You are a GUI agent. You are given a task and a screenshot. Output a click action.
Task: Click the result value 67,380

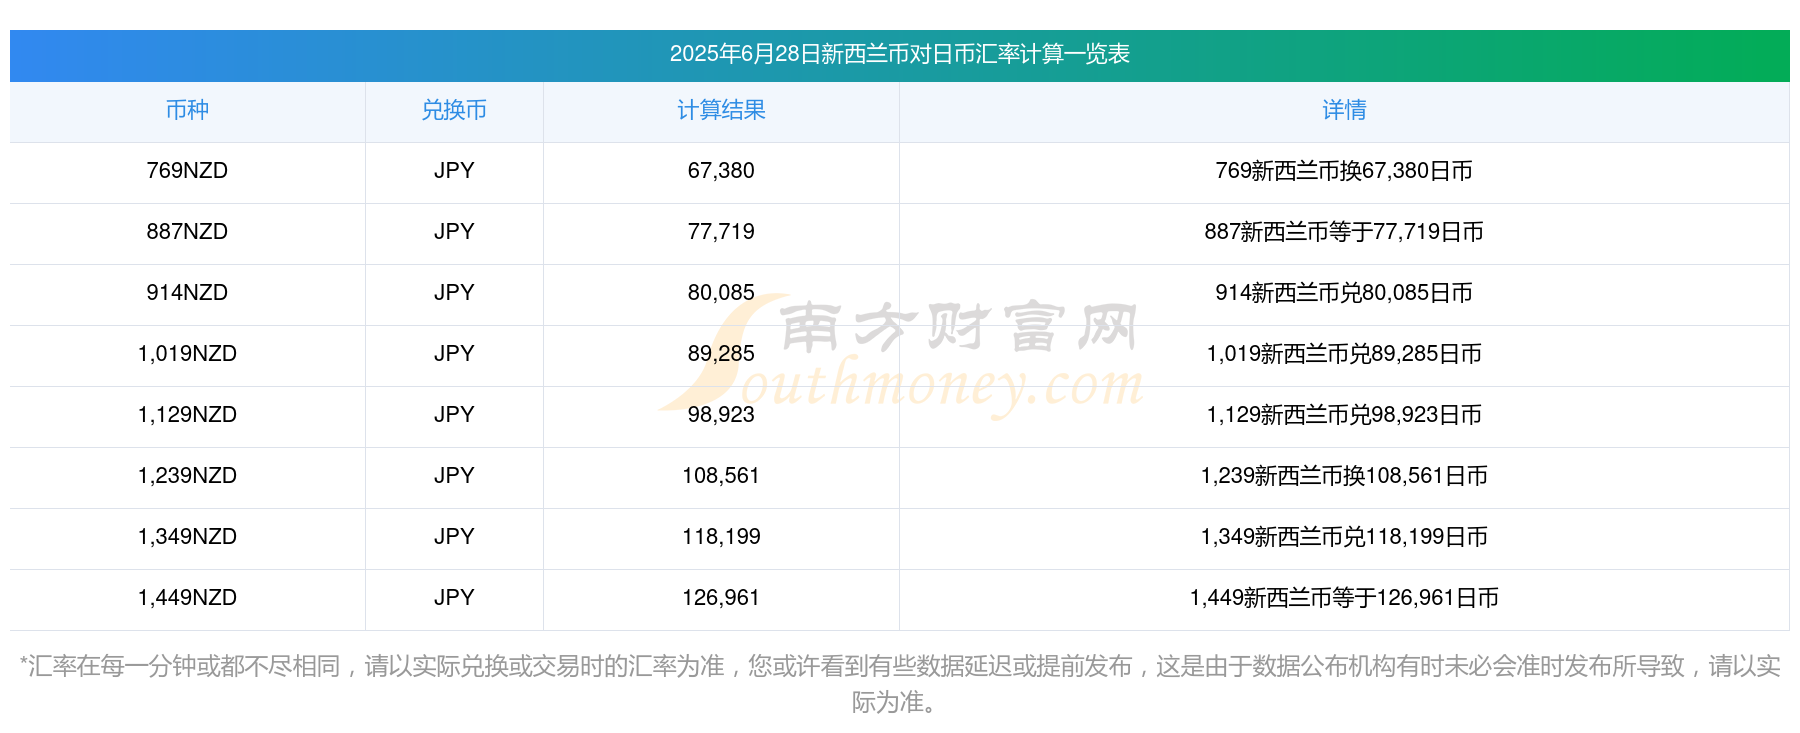coord(721,171)
